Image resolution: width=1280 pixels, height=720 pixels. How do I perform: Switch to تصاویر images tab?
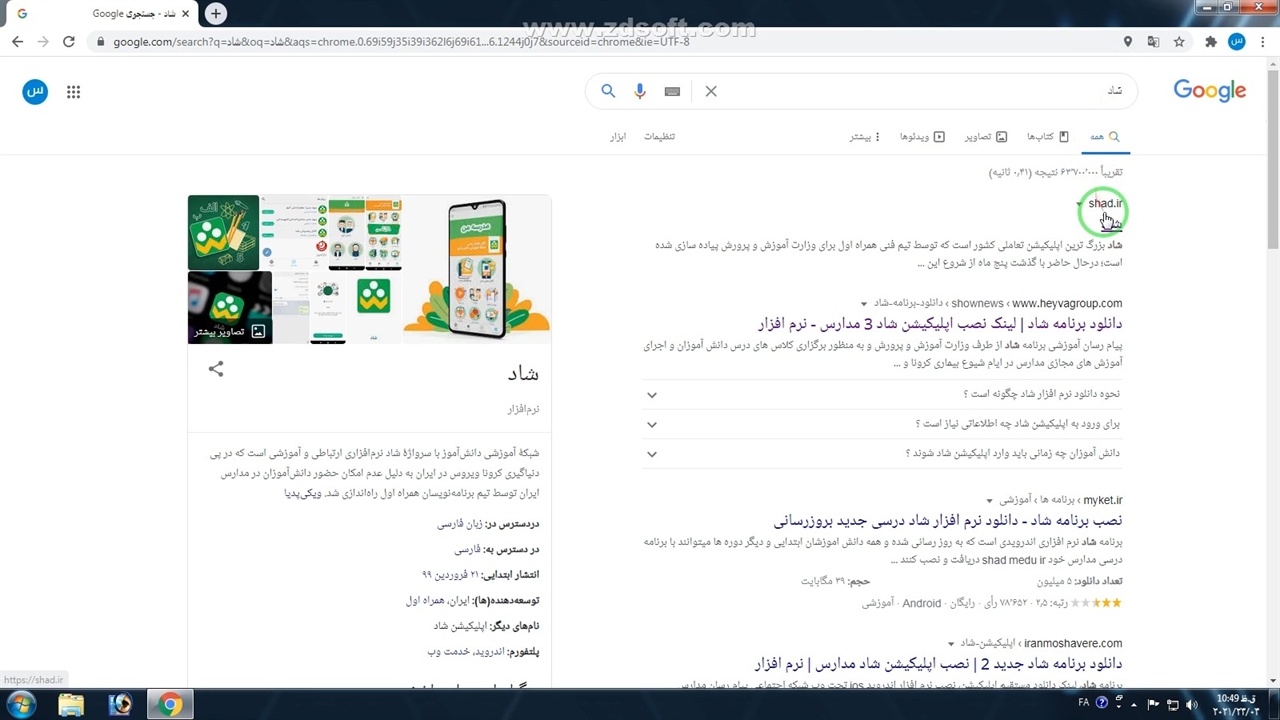(985, 137)
